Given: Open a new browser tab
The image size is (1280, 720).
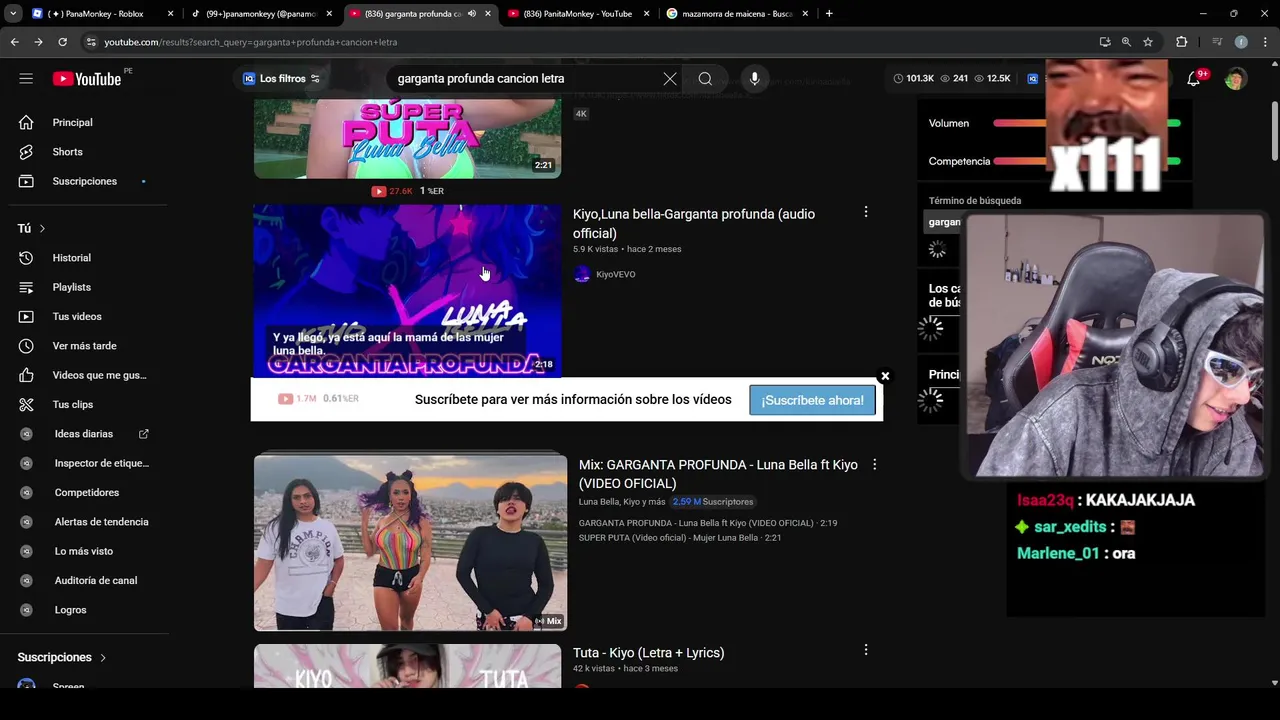Looking at the screenshot, I should (x=829, y=14).
